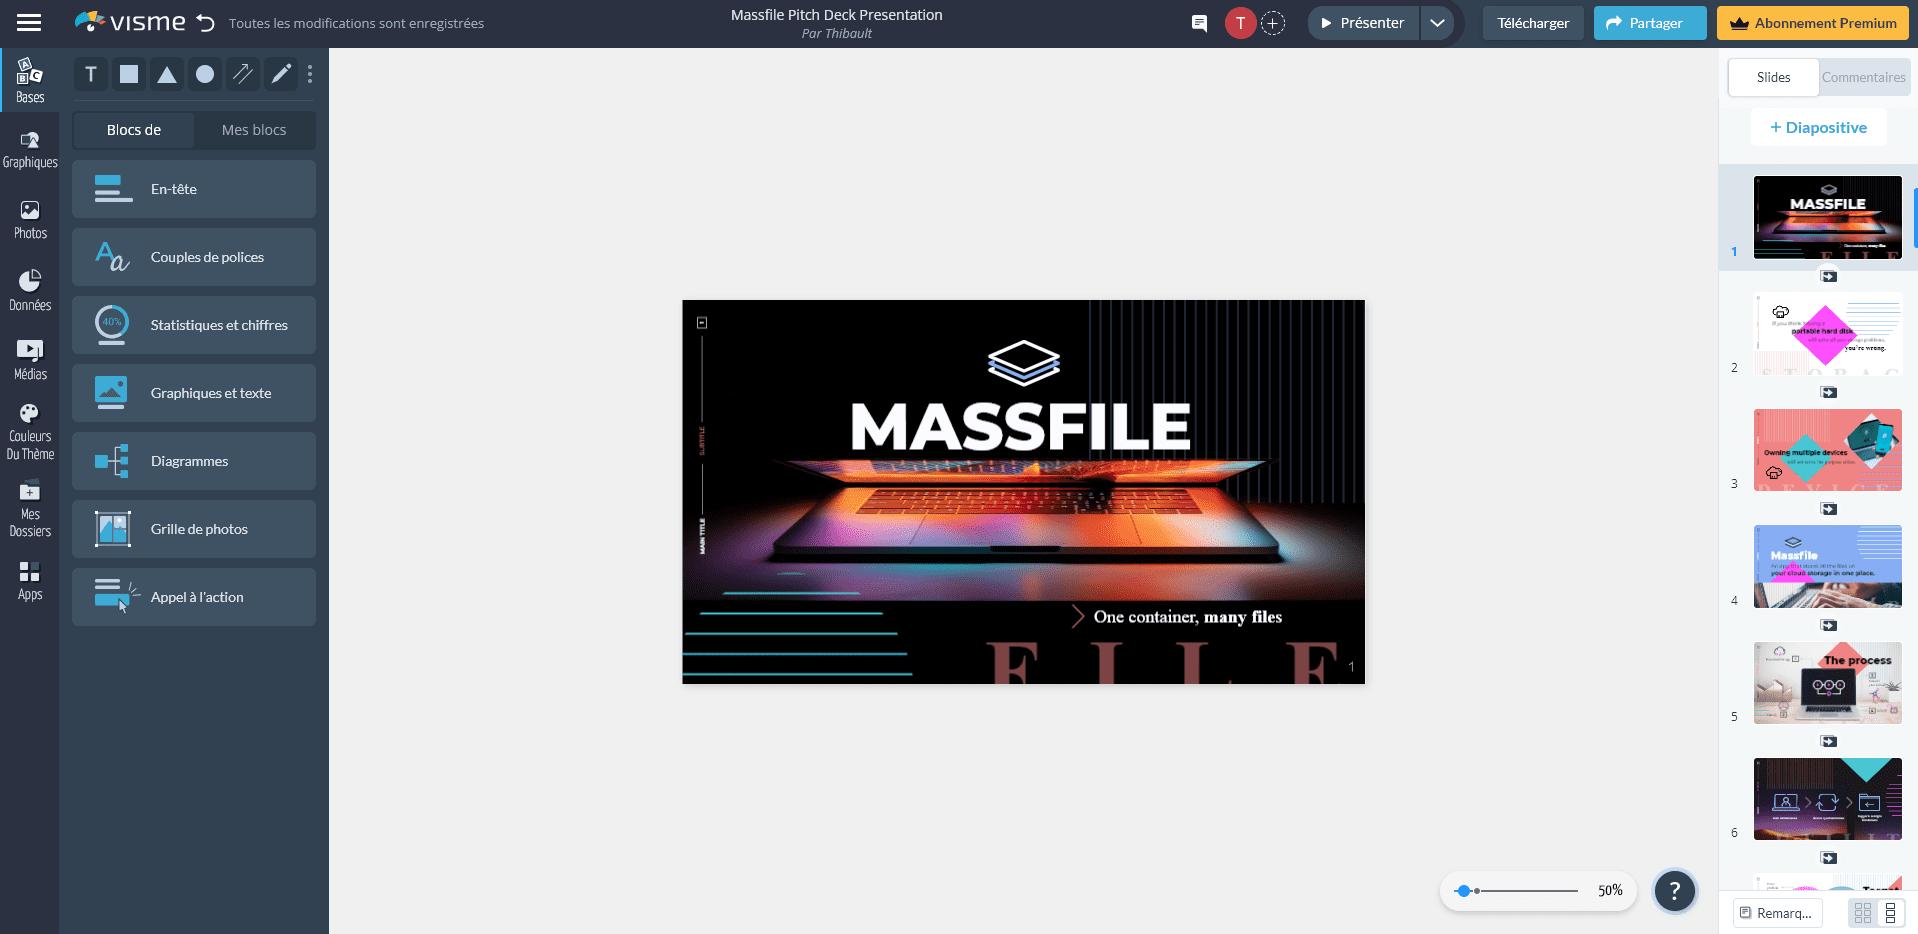Viewport: 1918px width, 934px height.
Task: Open the Graphiques panel
Action: point(30,146)
